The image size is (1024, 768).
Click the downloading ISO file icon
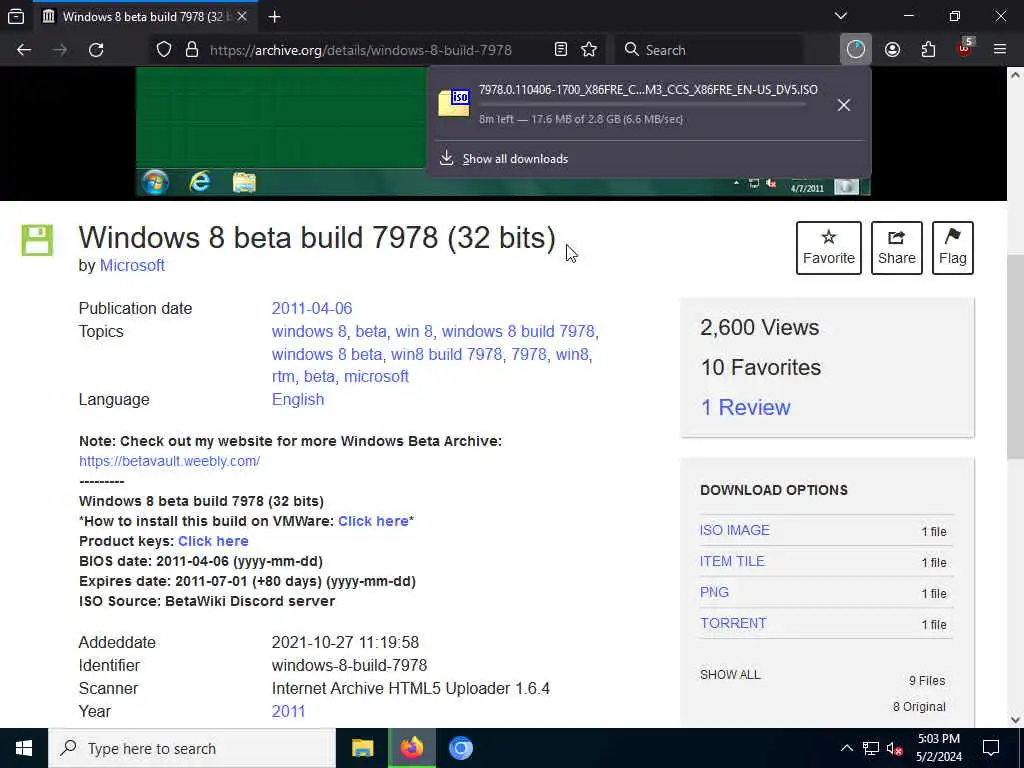click(454, 103)
